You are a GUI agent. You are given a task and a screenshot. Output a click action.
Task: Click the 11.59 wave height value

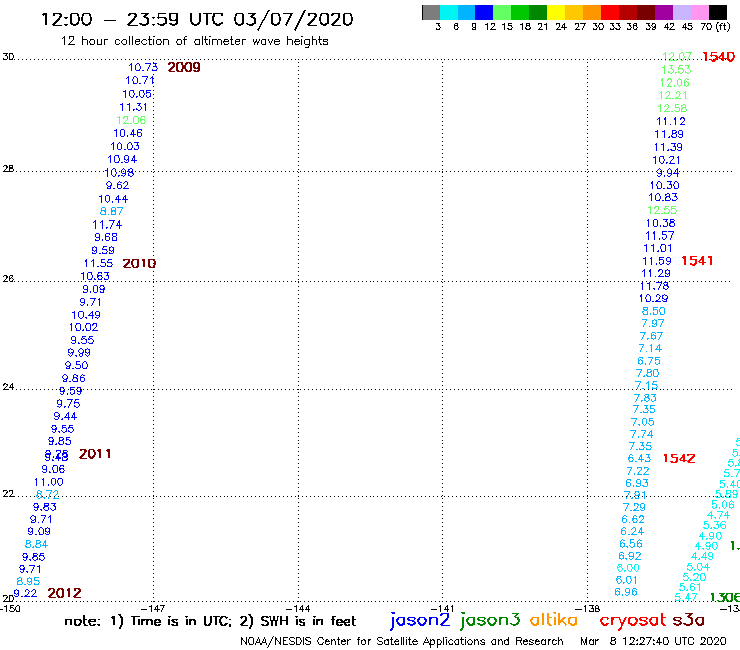coord(657,261)
